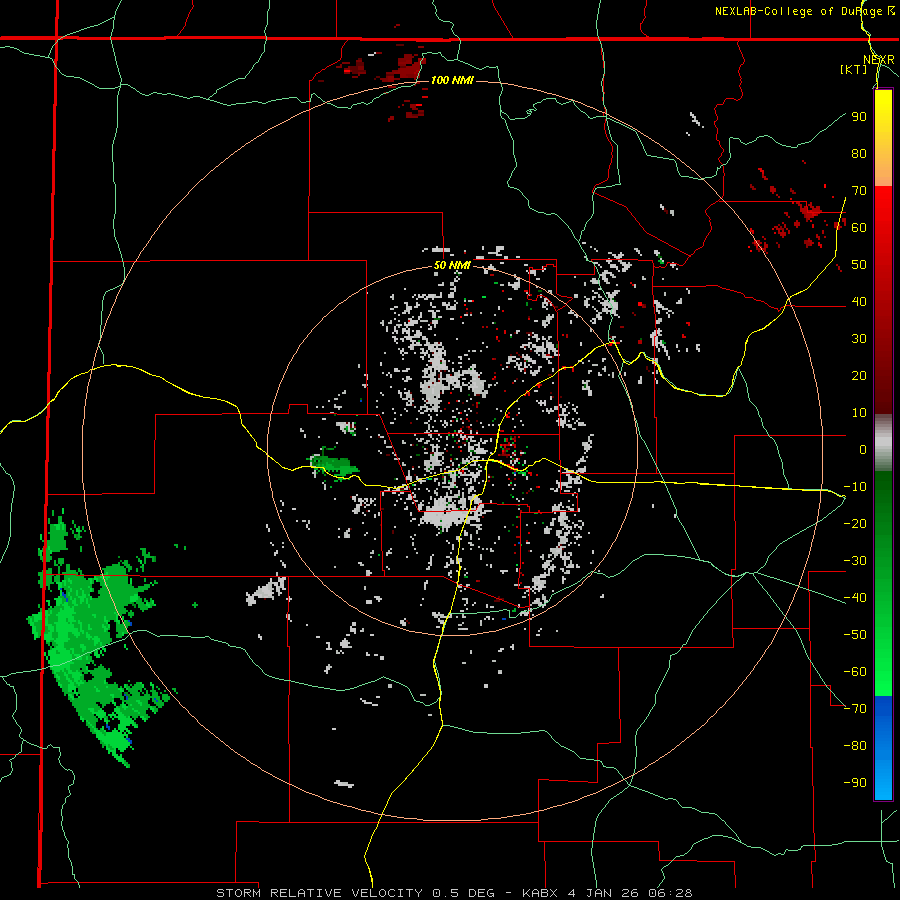Select the -60 scale value
Viewport: 900px width, 900px height.
(x=855, y=672)
